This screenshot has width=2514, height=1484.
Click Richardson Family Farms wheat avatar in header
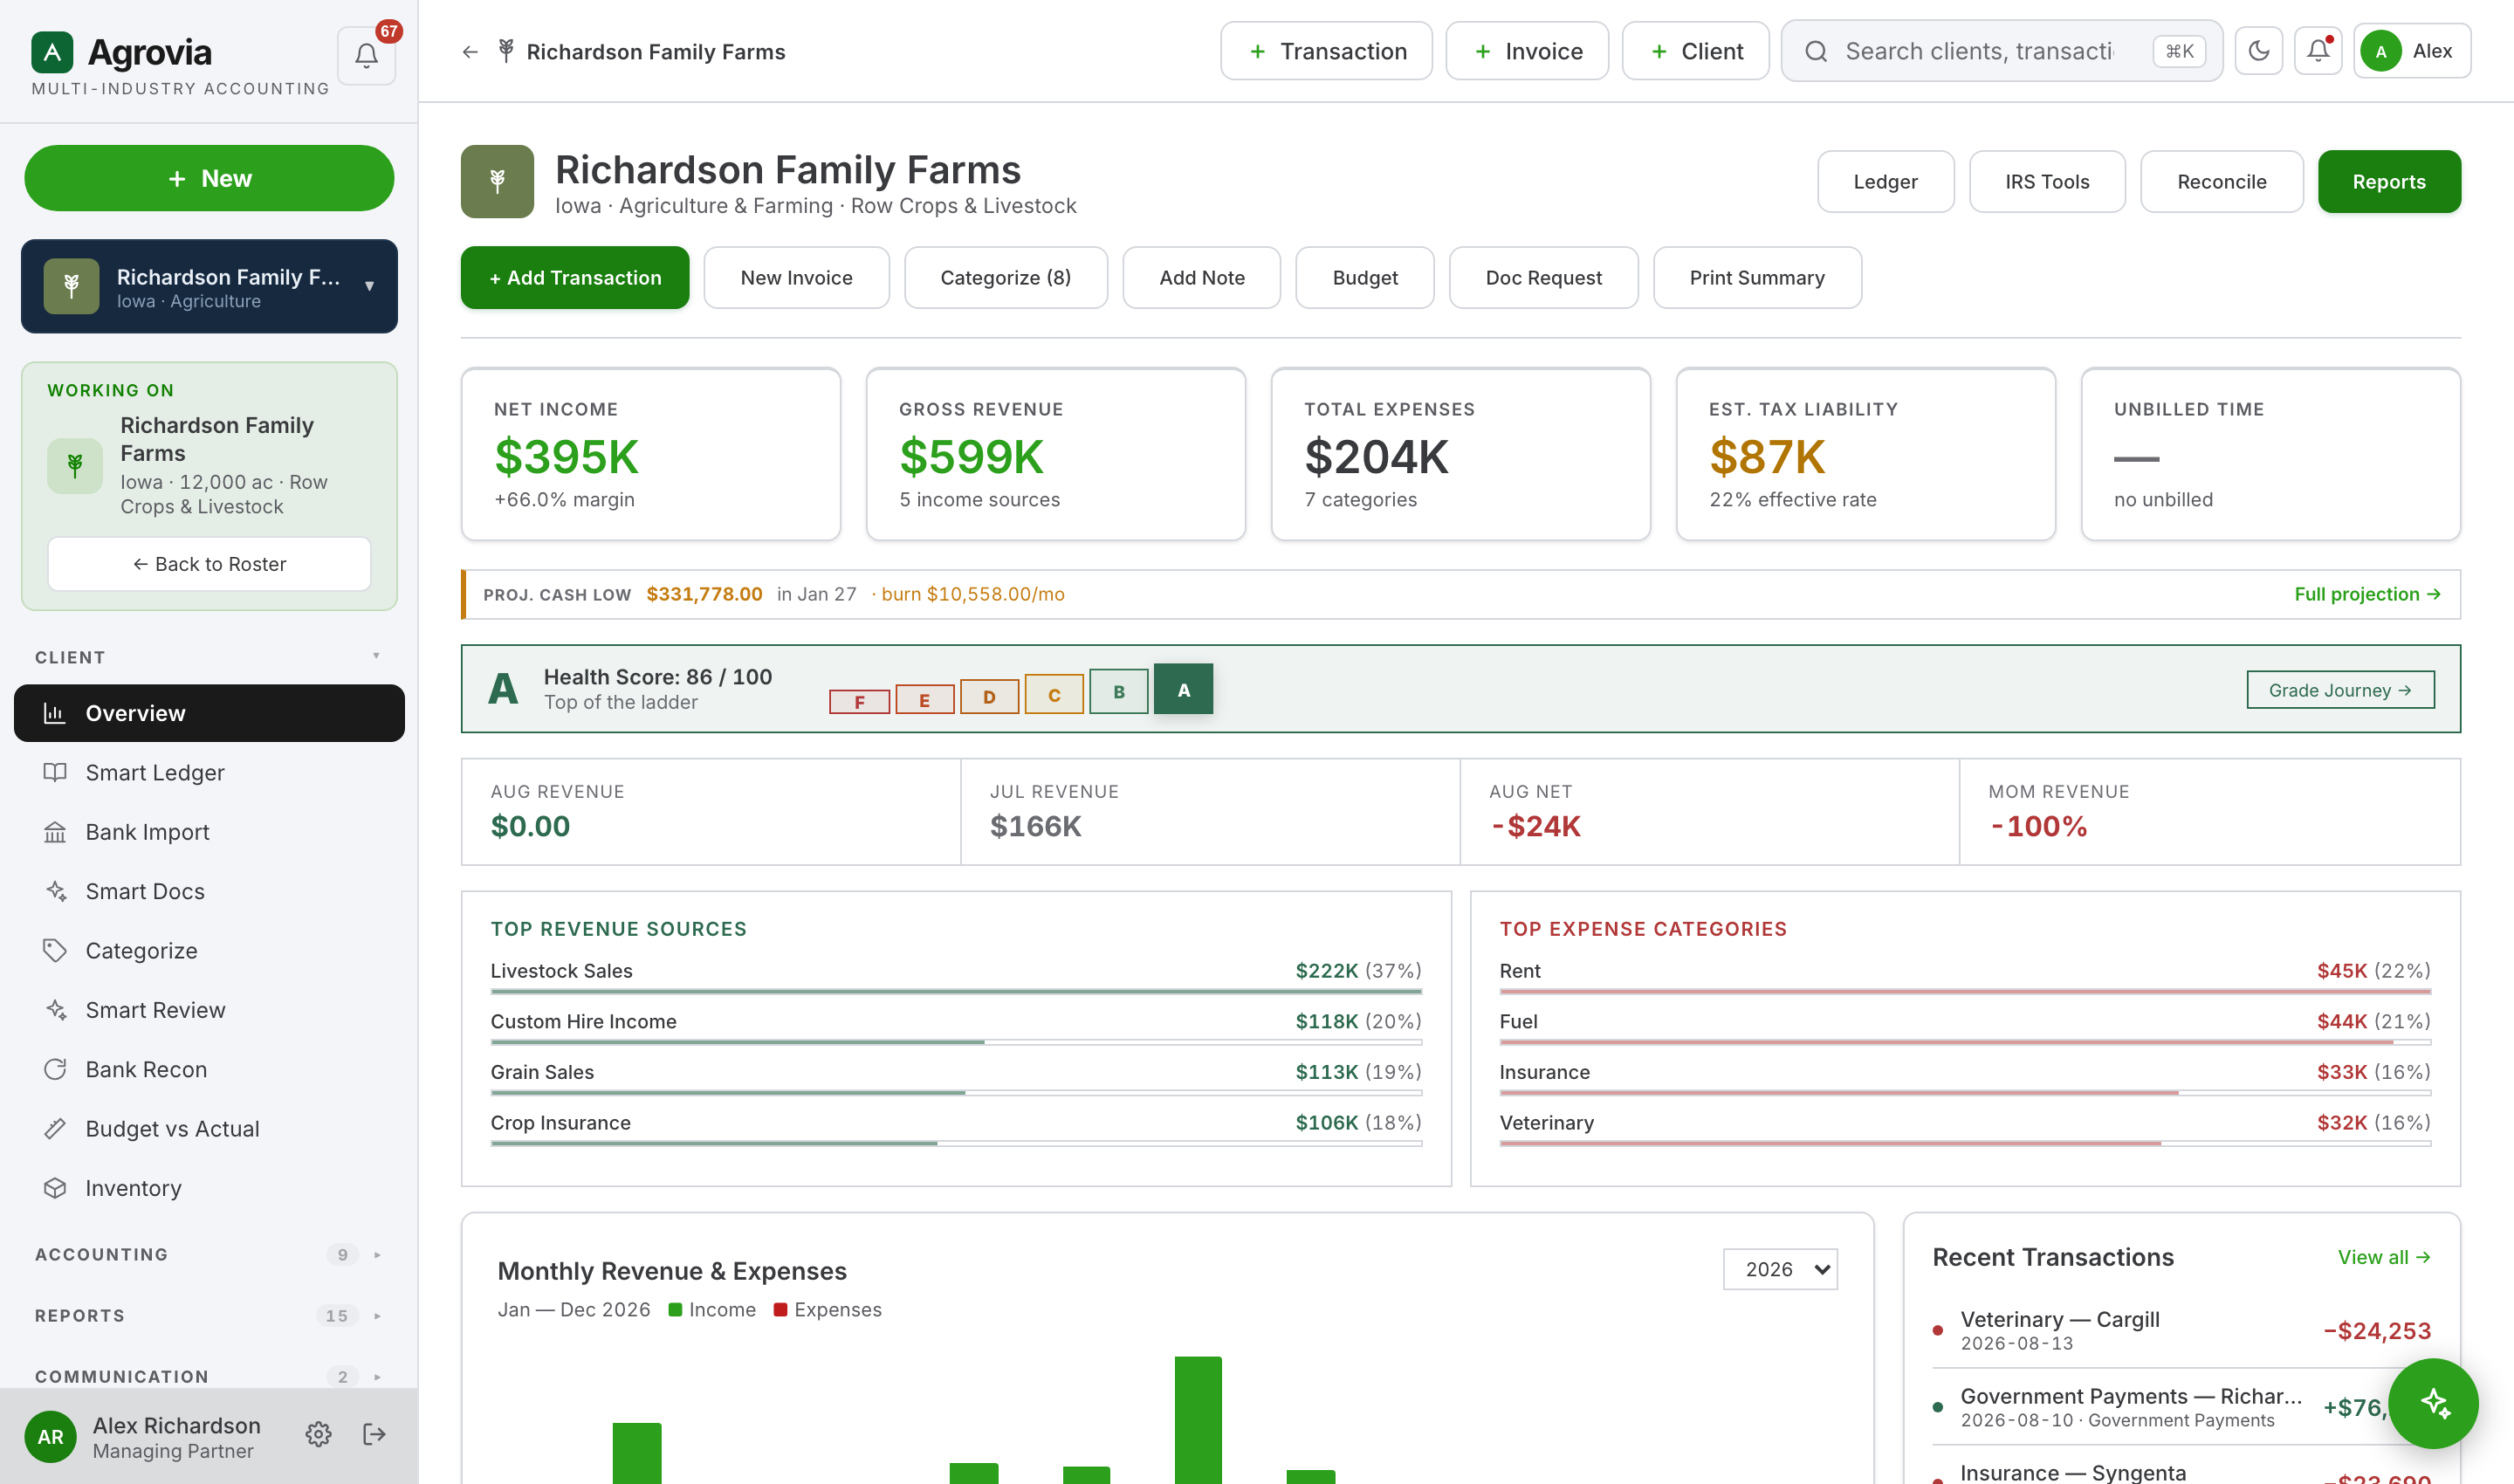click(497, 181)
